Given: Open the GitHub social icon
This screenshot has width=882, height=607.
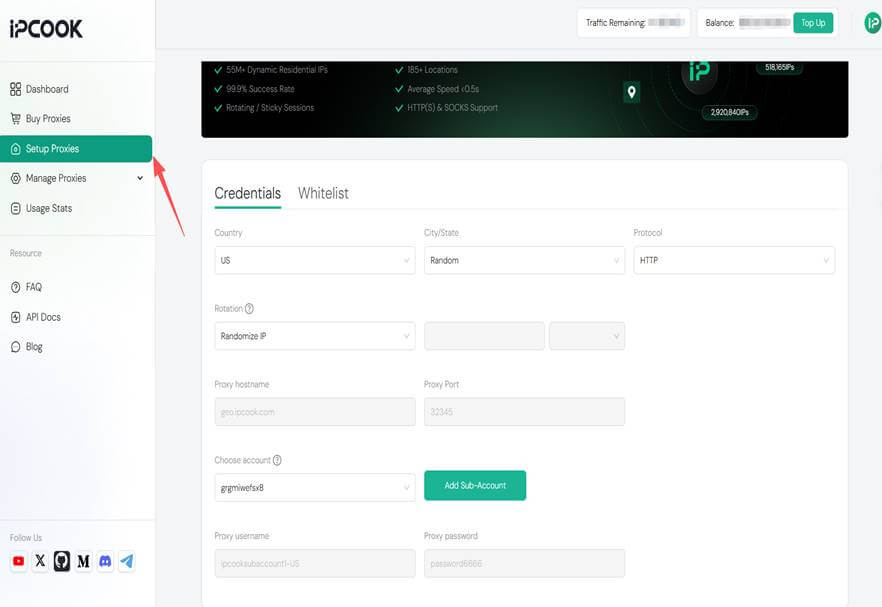Looking at the screenshot, I should coord(62,562).
